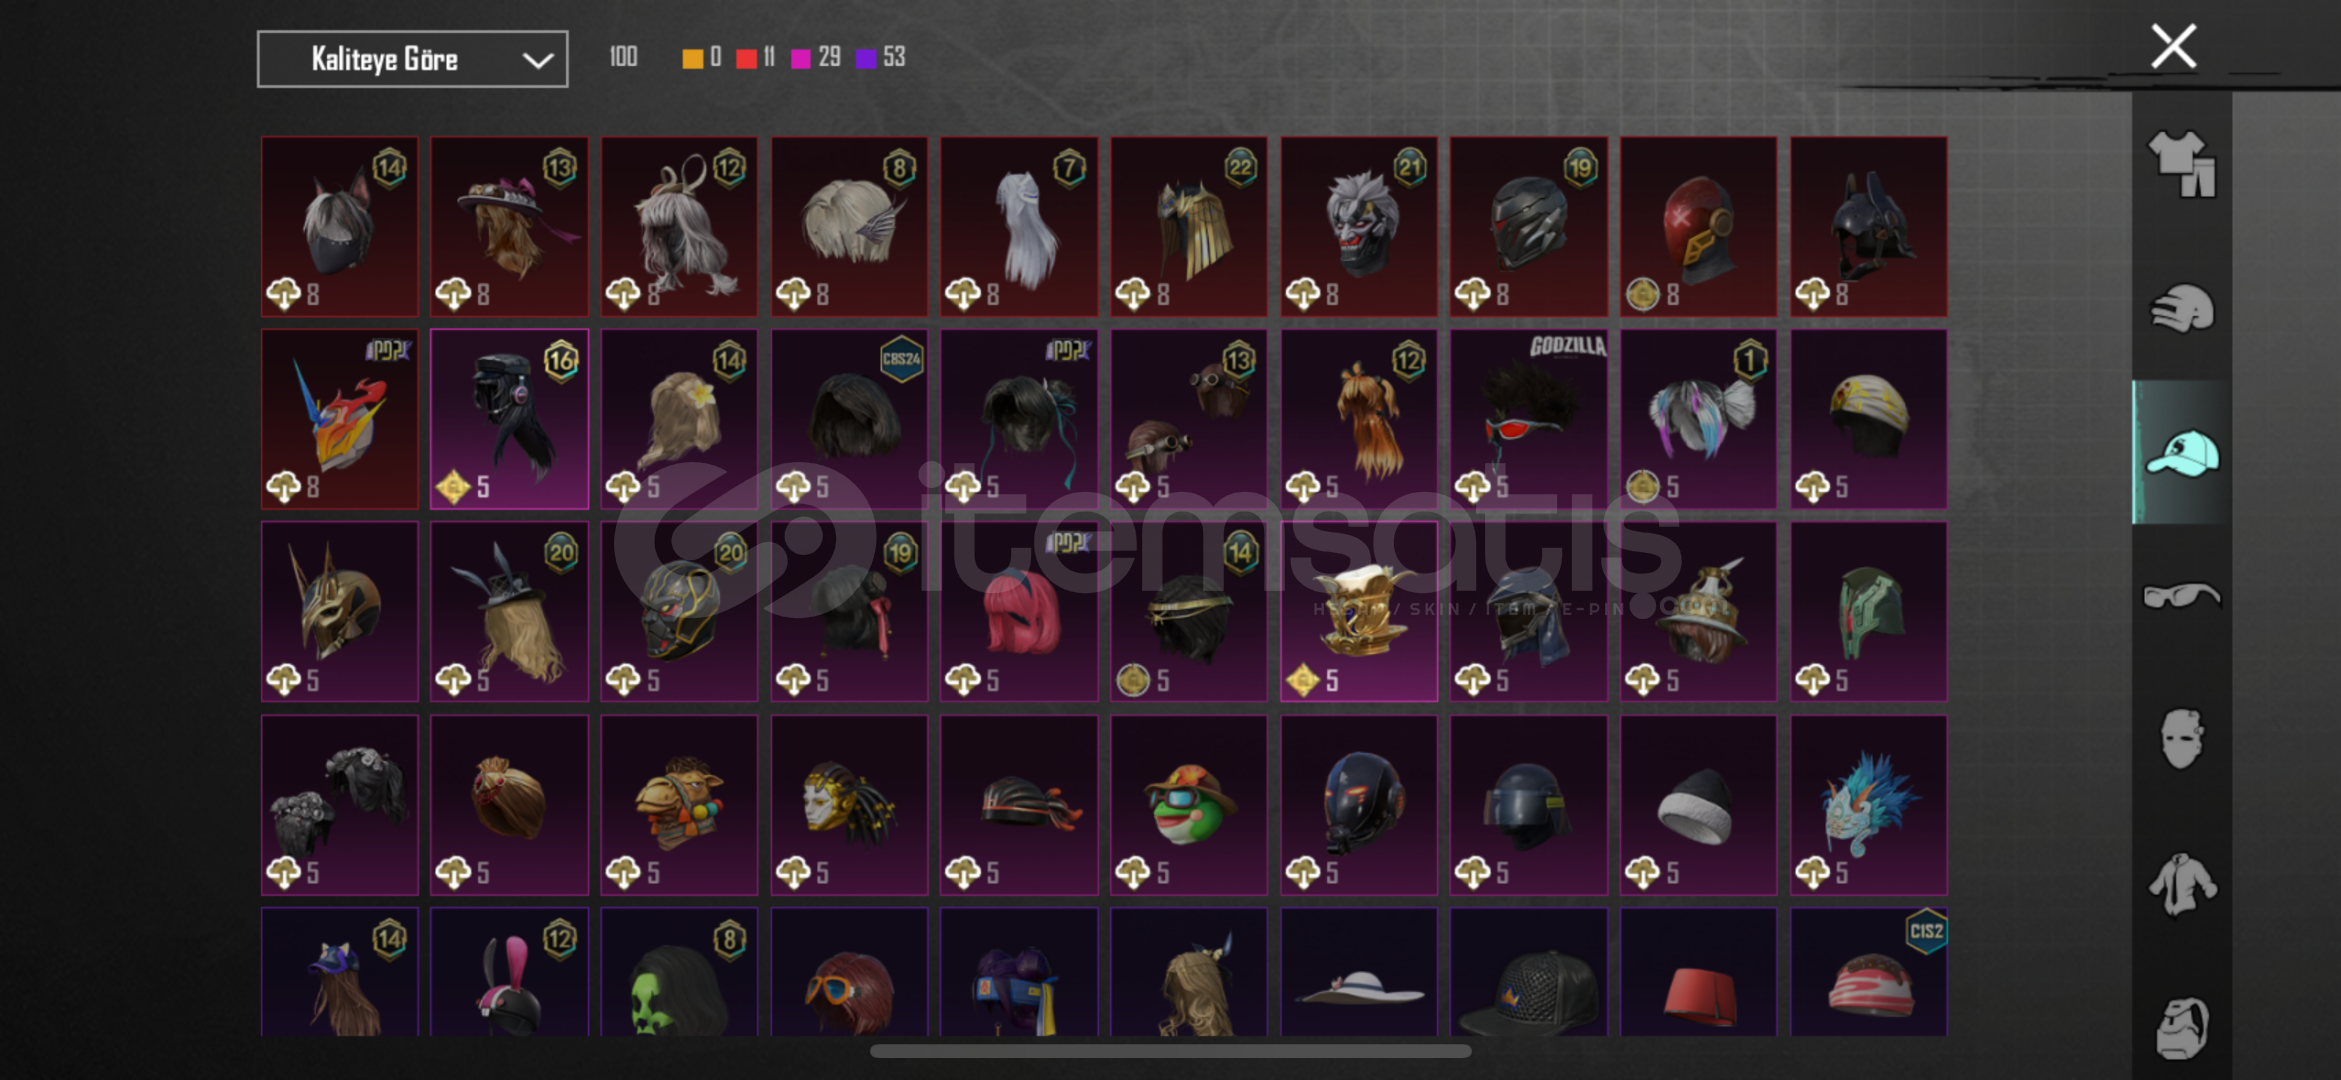Filter by the purple rarity swatch showing 53
Image resolution: width=2341 pixels, height=1080 pixels.
click(866, 59)
